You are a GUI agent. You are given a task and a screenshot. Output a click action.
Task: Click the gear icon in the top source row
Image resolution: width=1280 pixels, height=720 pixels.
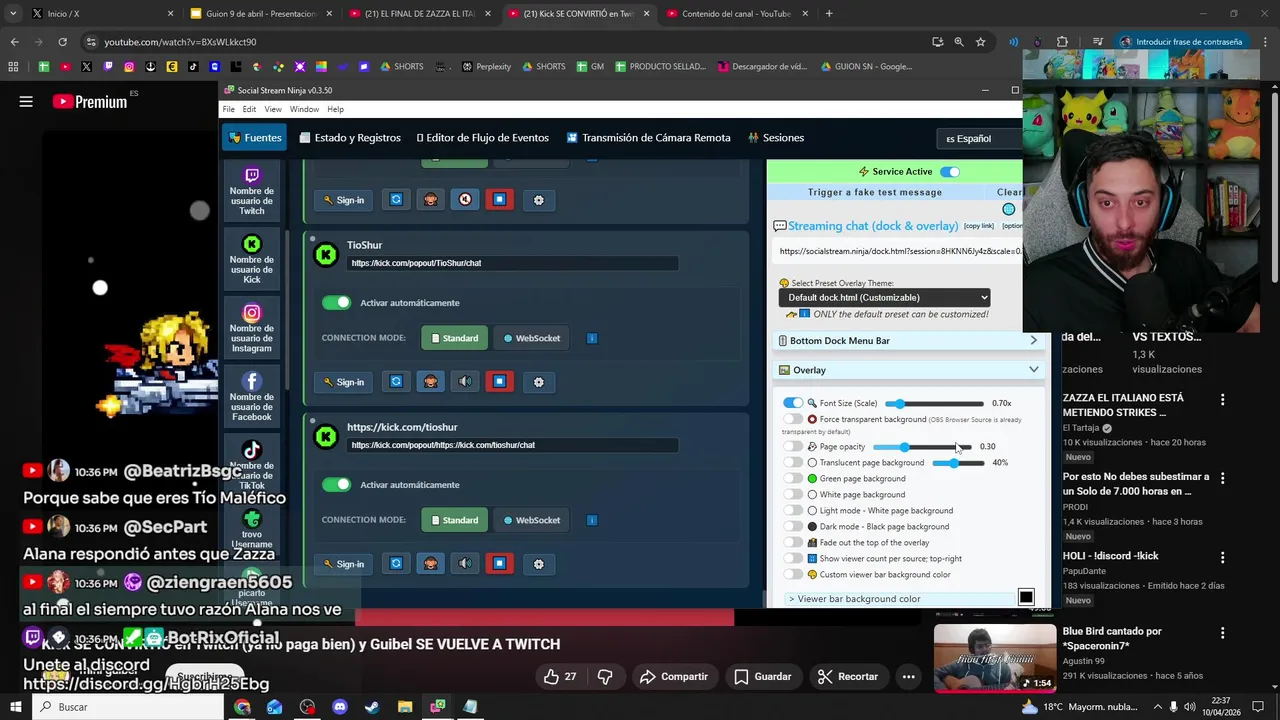coord(539,200)
